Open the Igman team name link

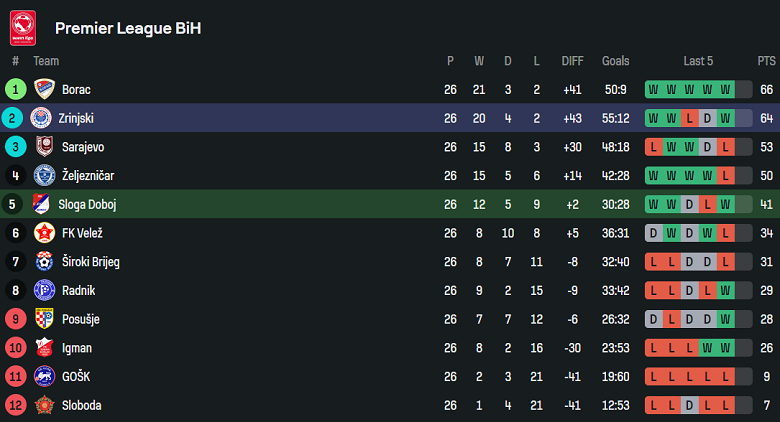click(77, 348)
